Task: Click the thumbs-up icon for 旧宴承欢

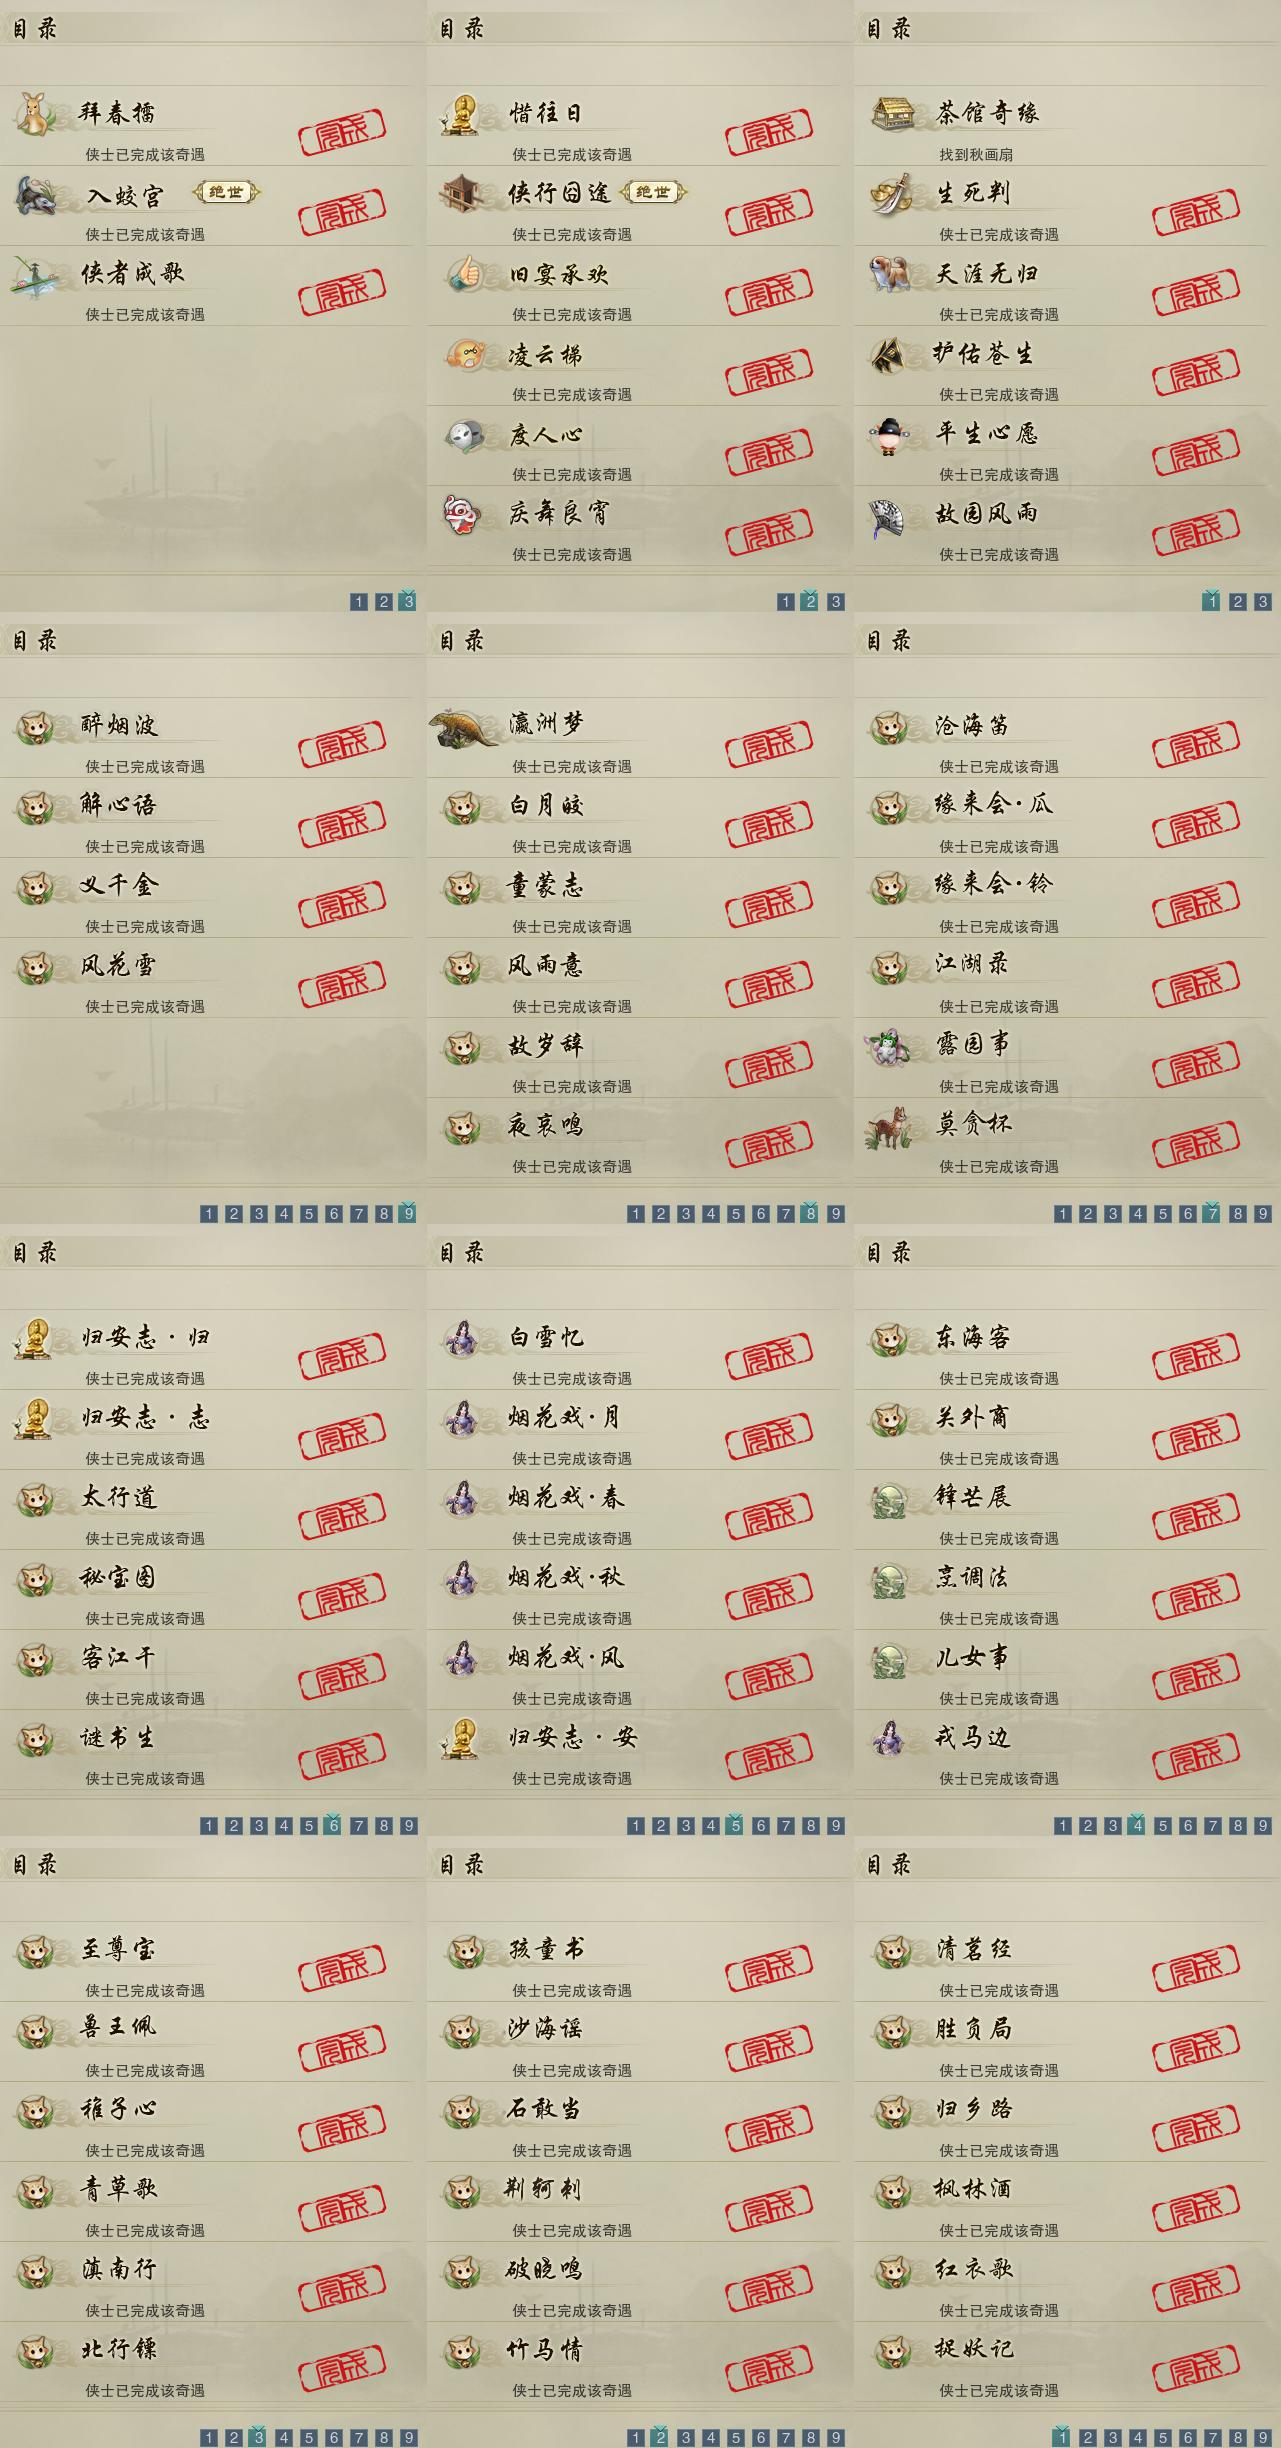Action: click(464, 274)
